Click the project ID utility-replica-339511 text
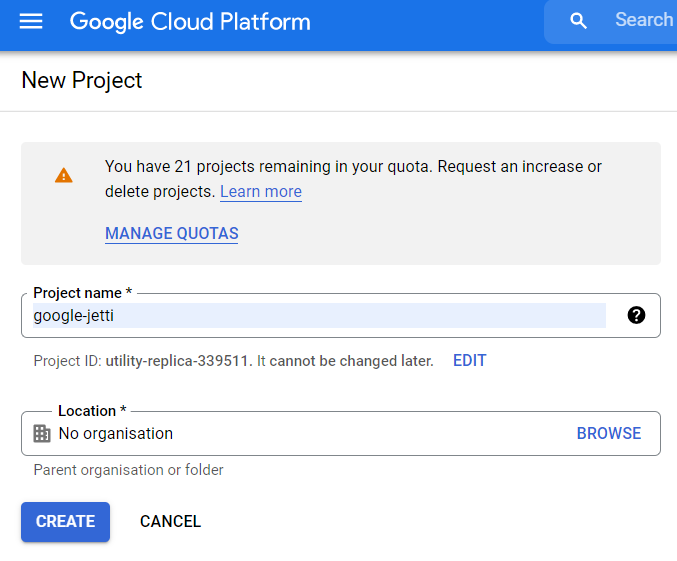The height and width of the screenshot is (561, 677). pyautogui.click(x=177, y=361)
